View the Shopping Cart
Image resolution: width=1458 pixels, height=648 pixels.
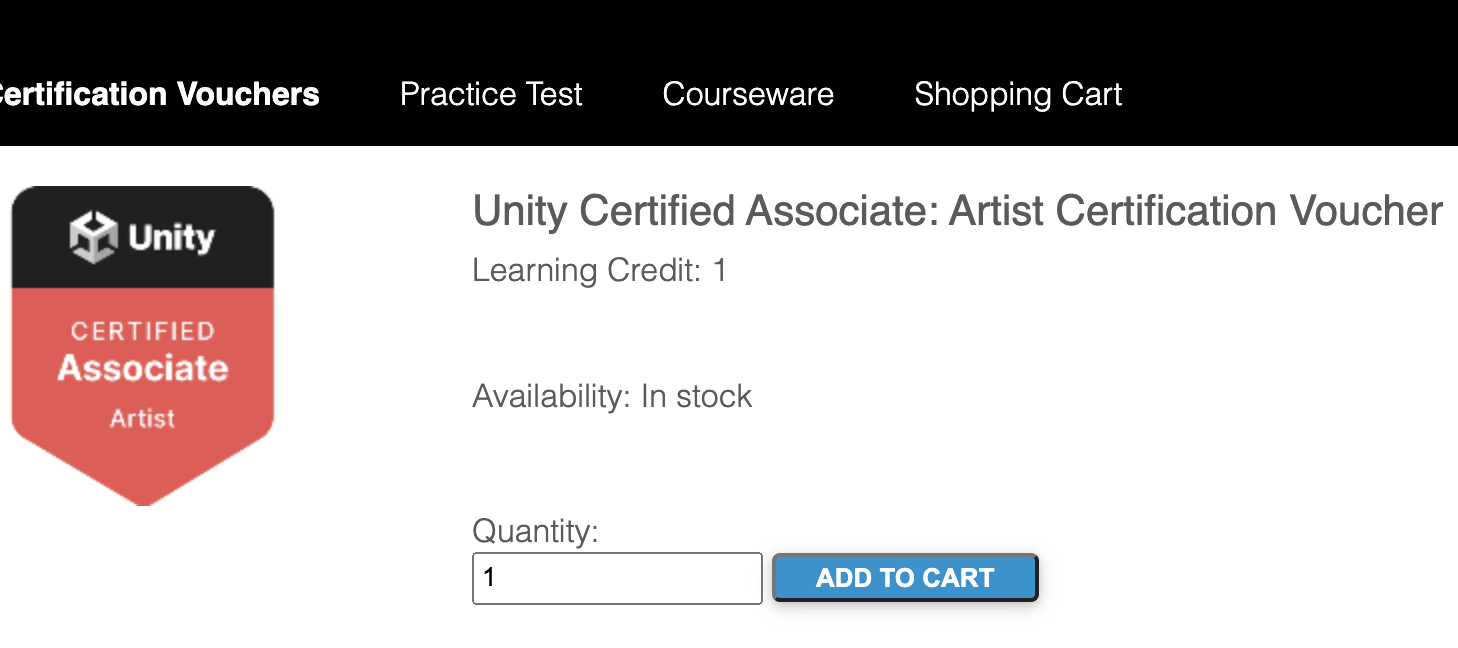(x=1018, y=94)
